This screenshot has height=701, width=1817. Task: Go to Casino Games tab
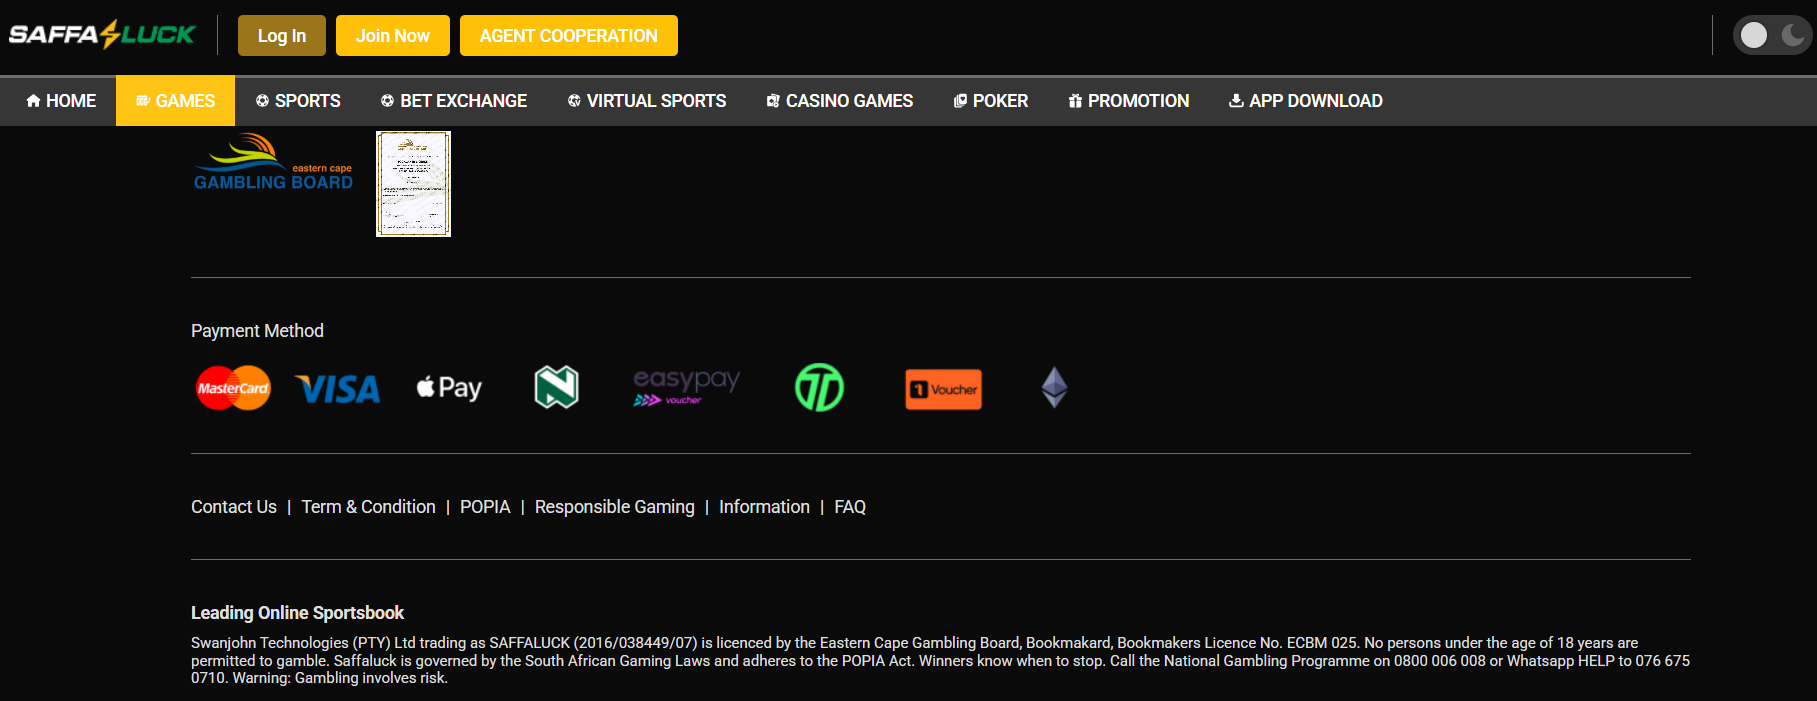click(x=839, y=101)
